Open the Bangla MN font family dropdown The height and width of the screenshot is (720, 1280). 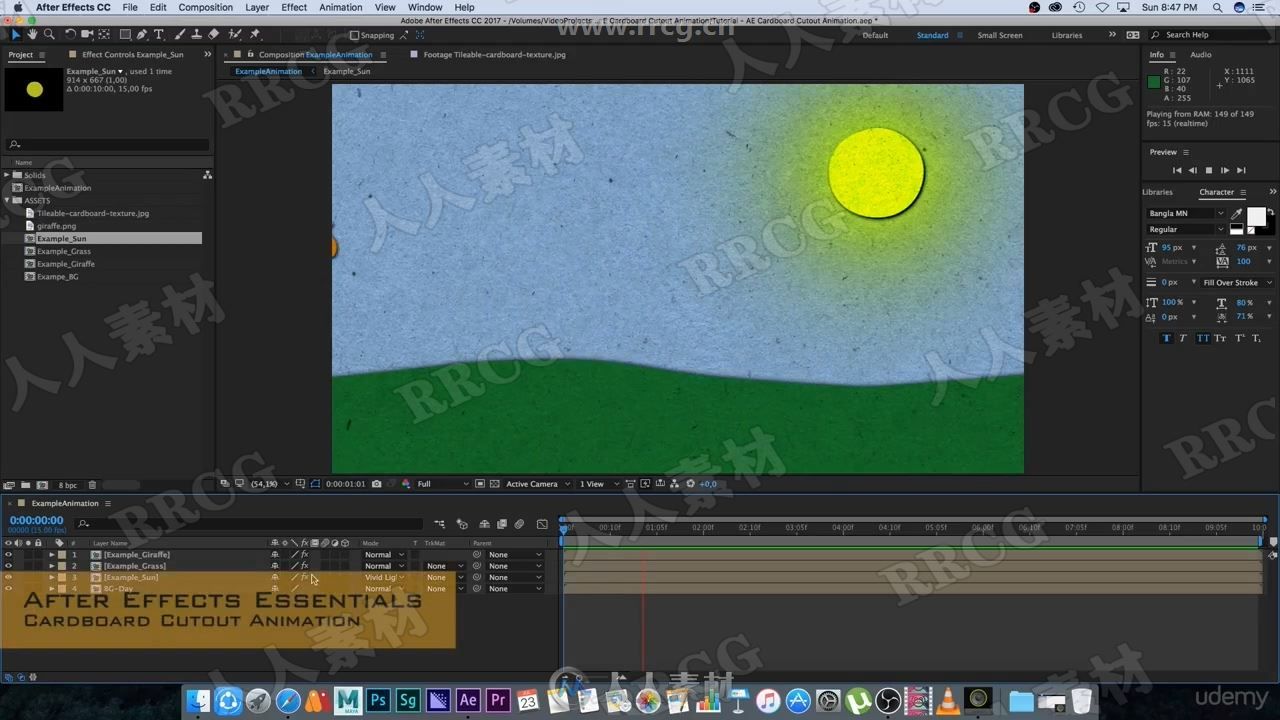[x=1186, y=213]
